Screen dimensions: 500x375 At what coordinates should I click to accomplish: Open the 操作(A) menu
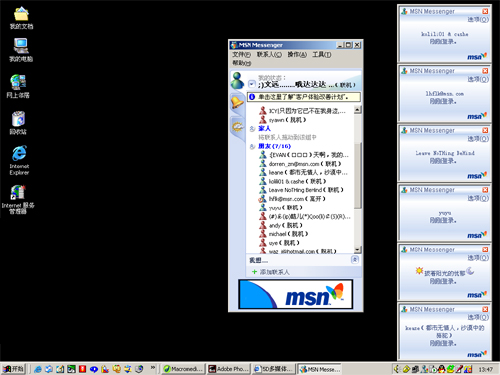point(297,54)
